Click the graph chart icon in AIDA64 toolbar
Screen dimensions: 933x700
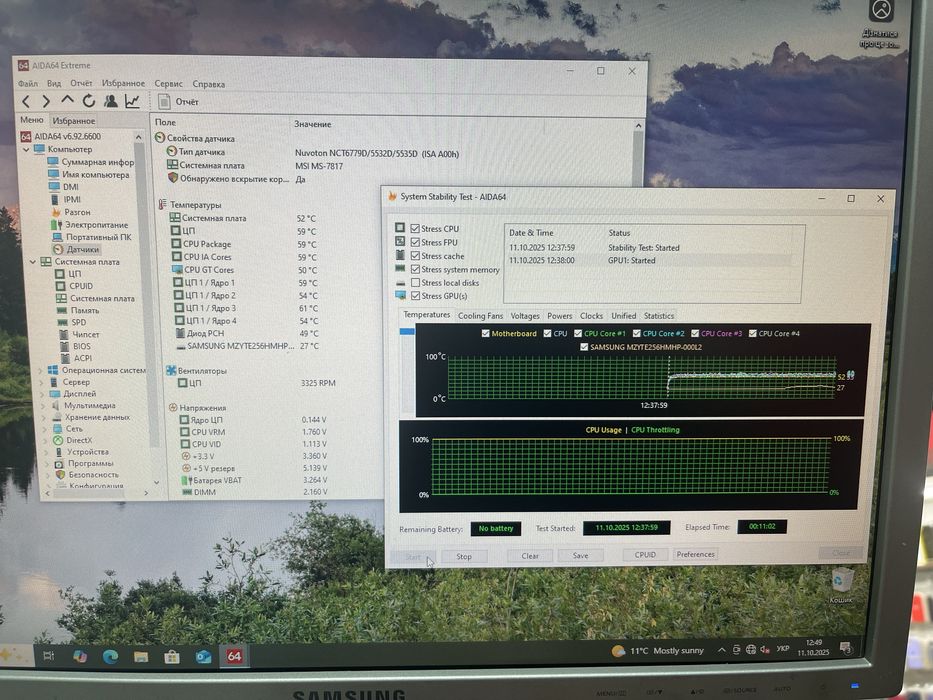(132, 101)
